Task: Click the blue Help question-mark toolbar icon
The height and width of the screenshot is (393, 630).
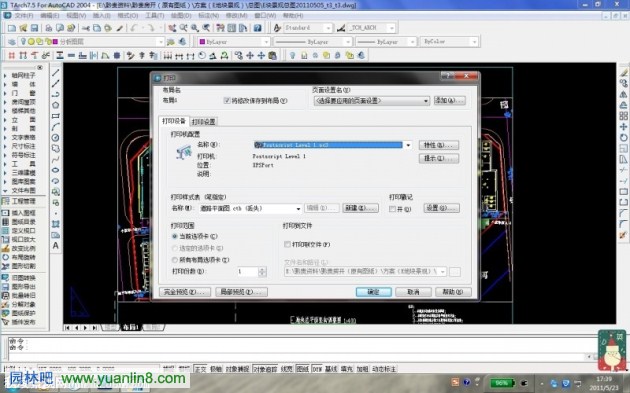Action: 258,28
